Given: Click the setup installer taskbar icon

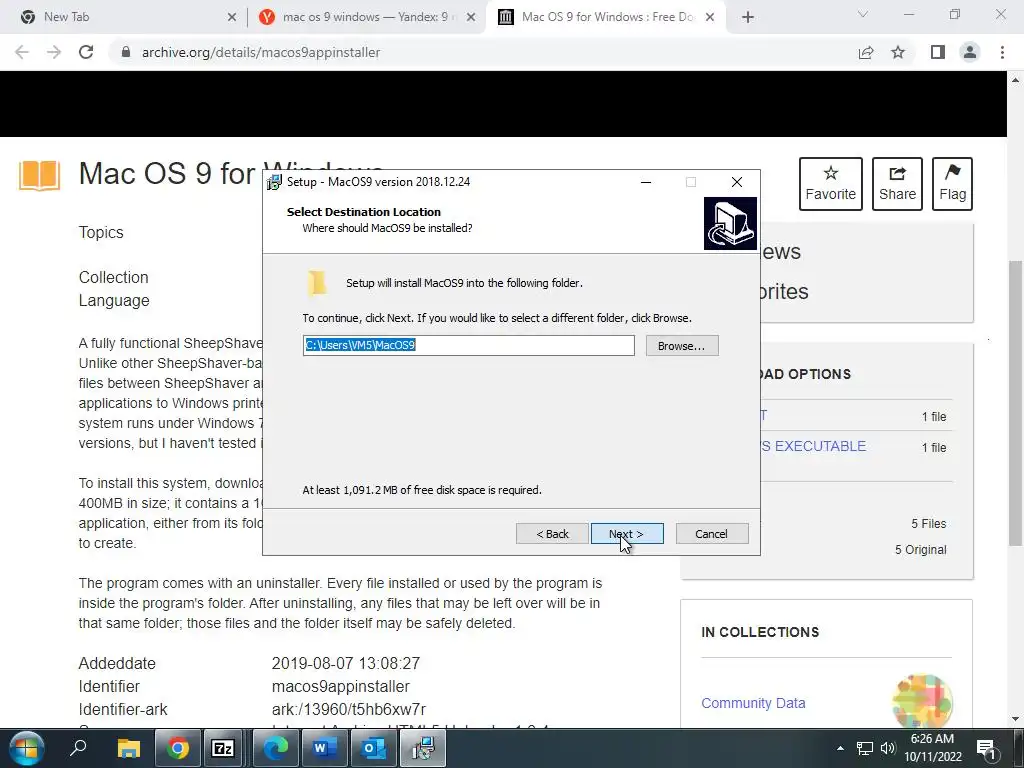Looking at the screenshot, I should (x=423, y=748).
